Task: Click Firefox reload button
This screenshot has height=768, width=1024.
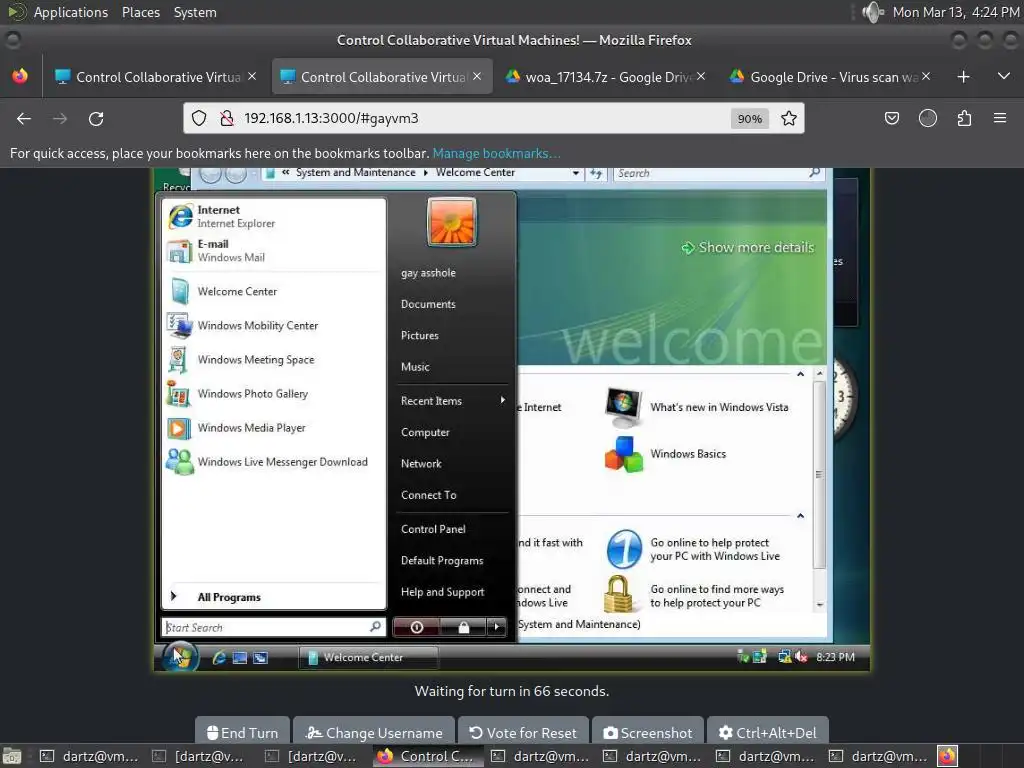Action: 96,118
